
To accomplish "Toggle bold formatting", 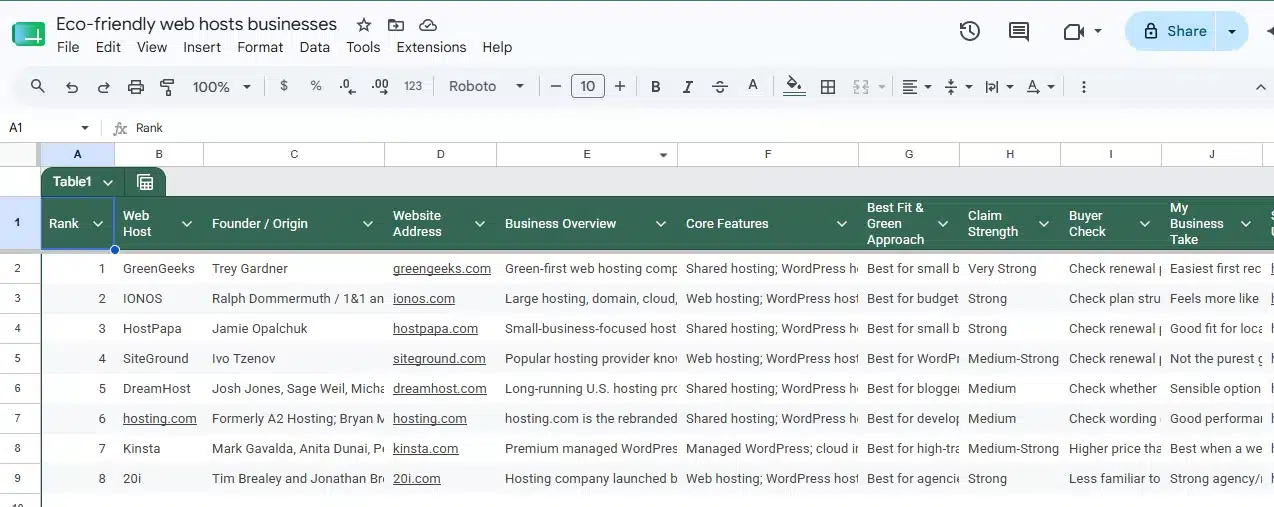I will (x=656, y=87).
